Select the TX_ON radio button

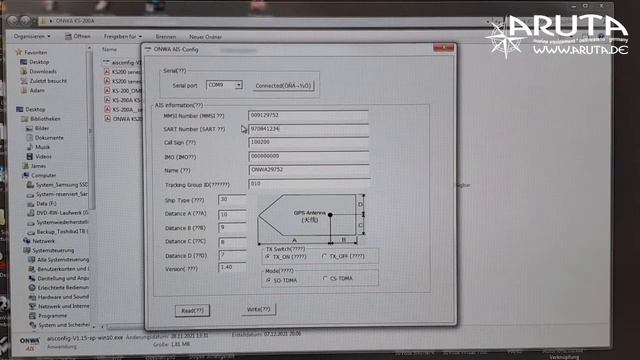tap(268, 257)
